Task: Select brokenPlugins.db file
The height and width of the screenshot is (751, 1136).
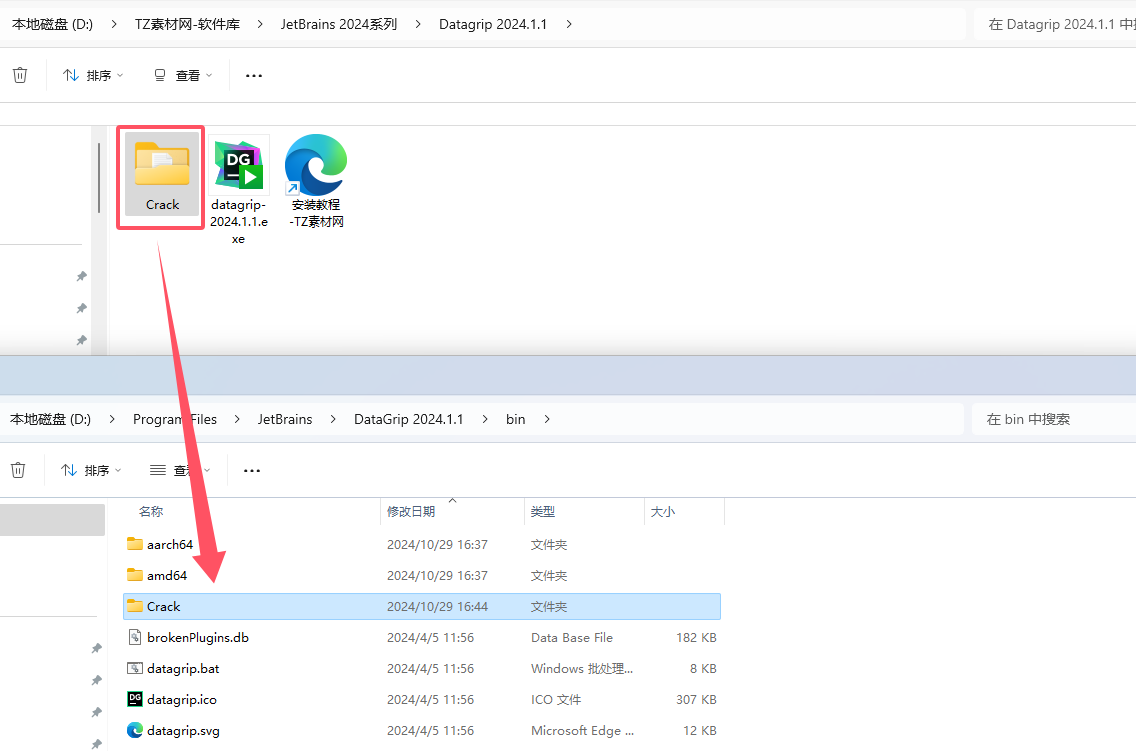Action: click(422, 638)
